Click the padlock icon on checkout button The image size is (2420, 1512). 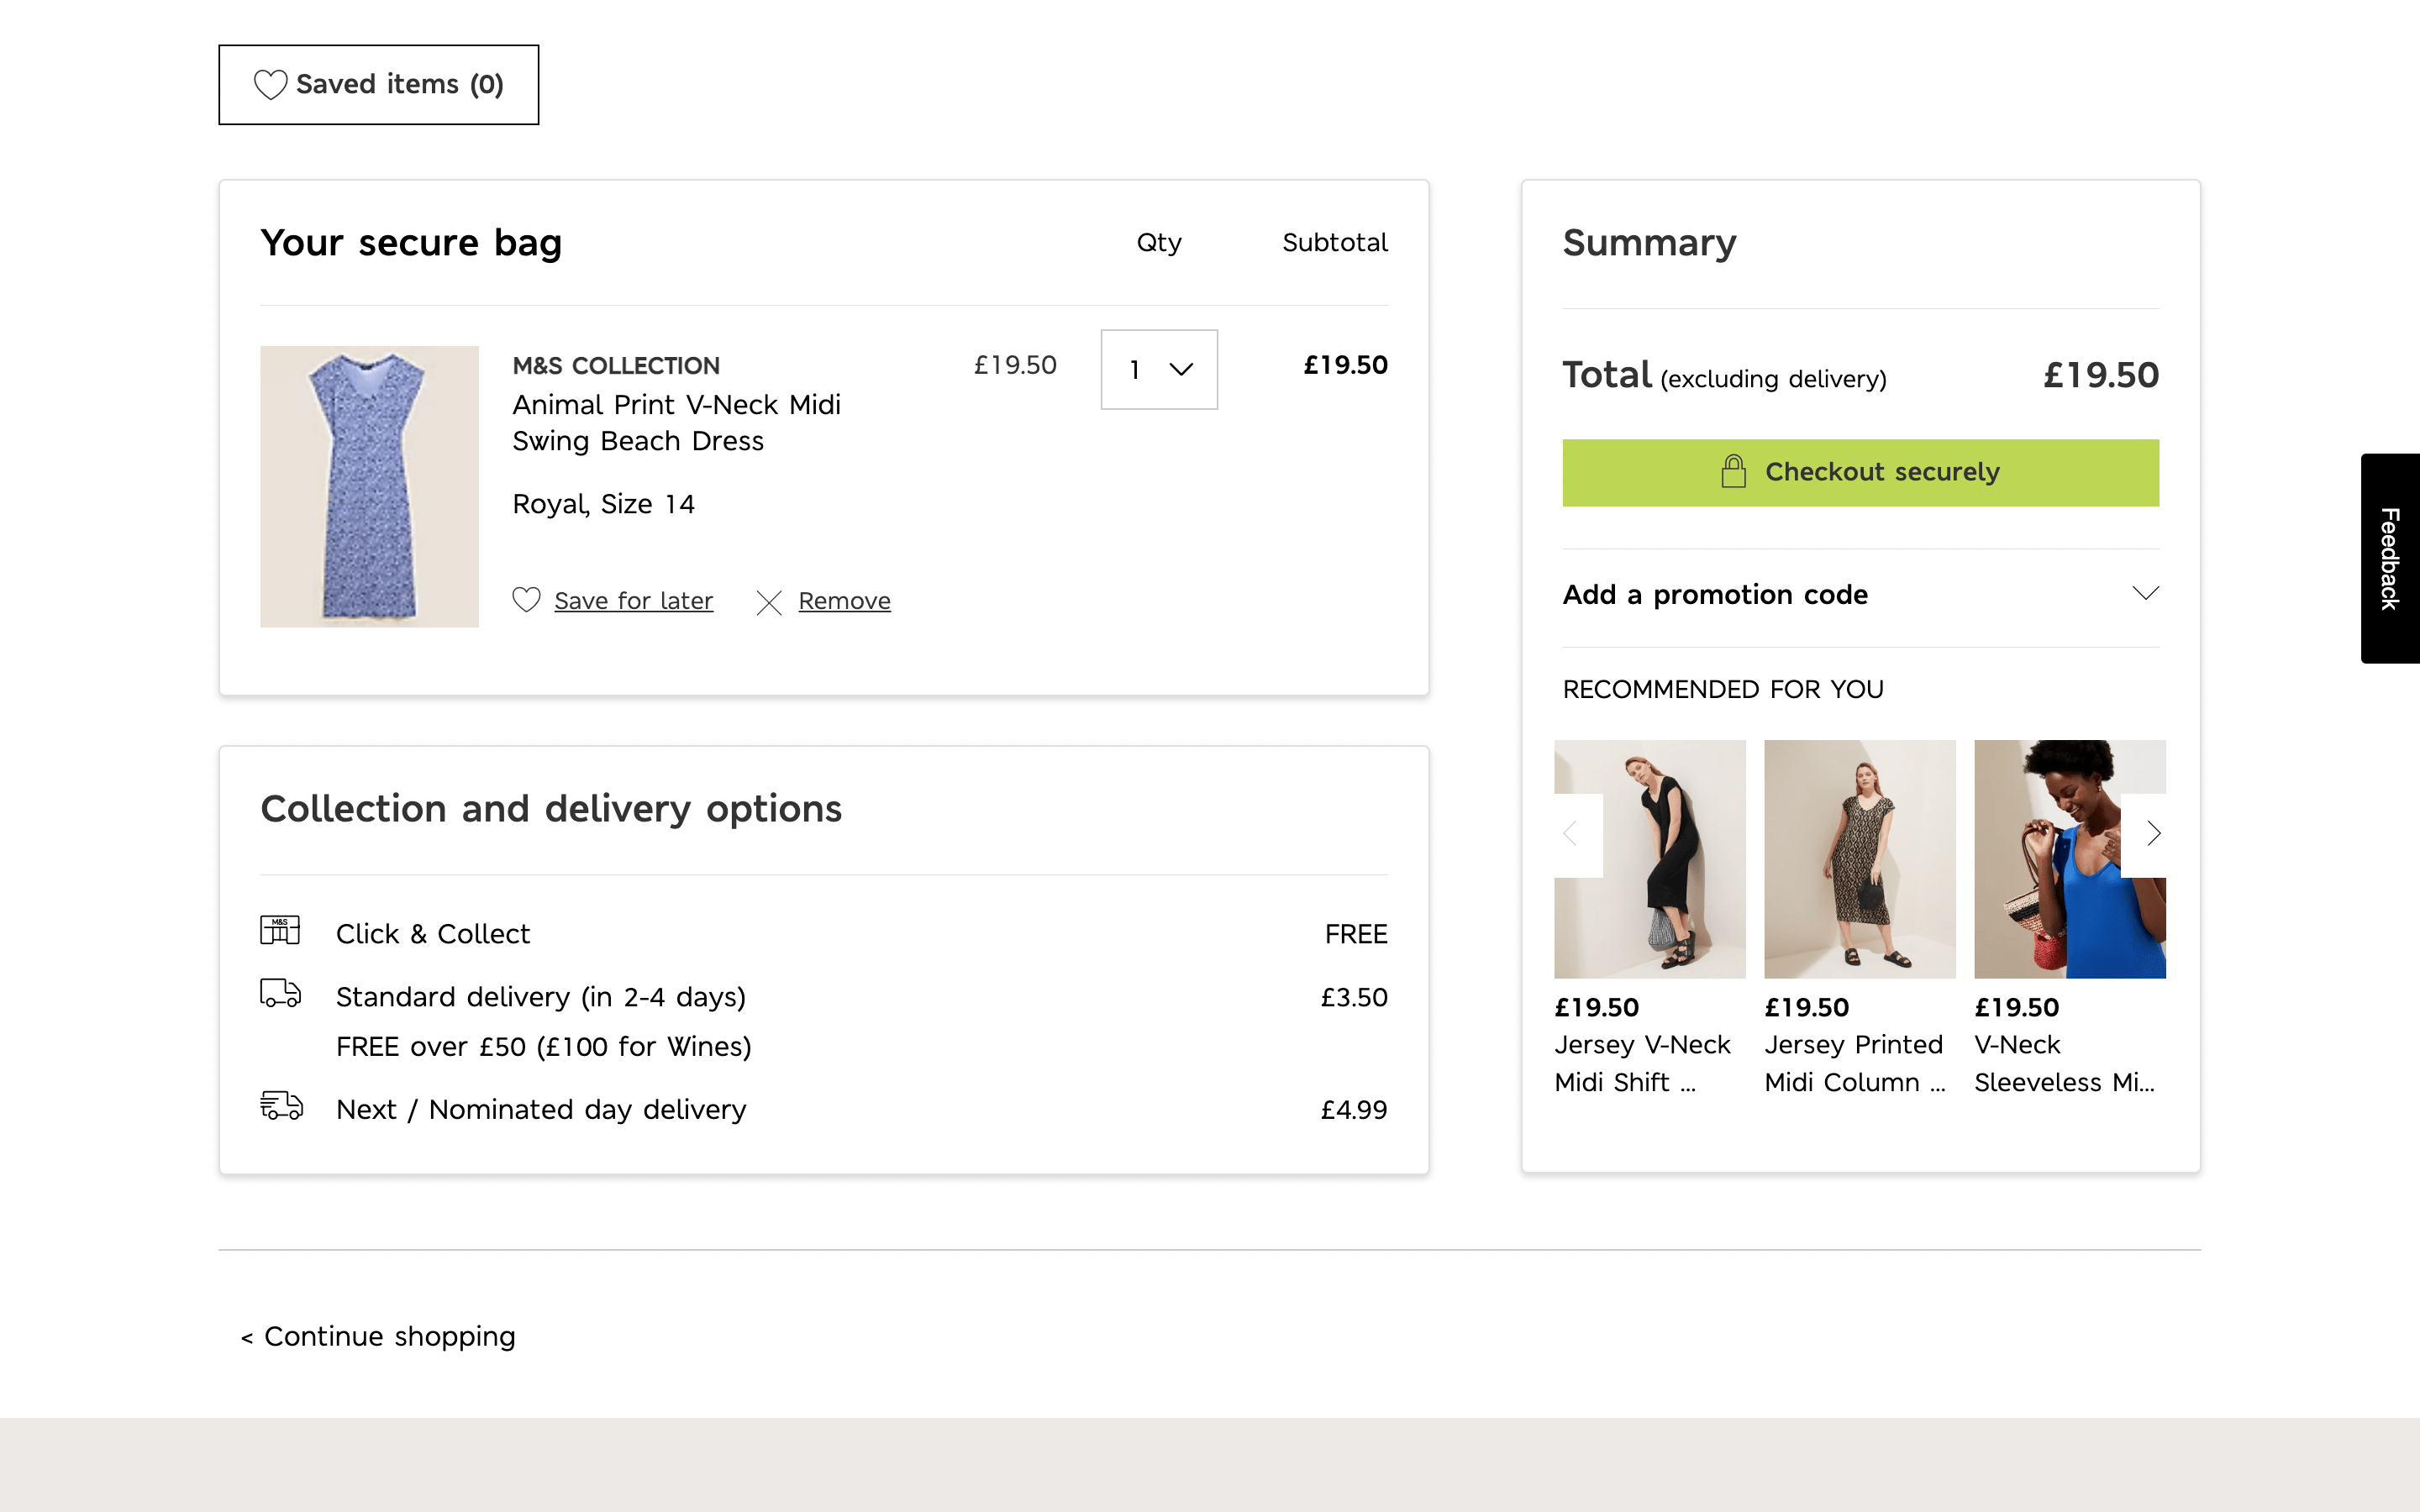coord(1733,471)
